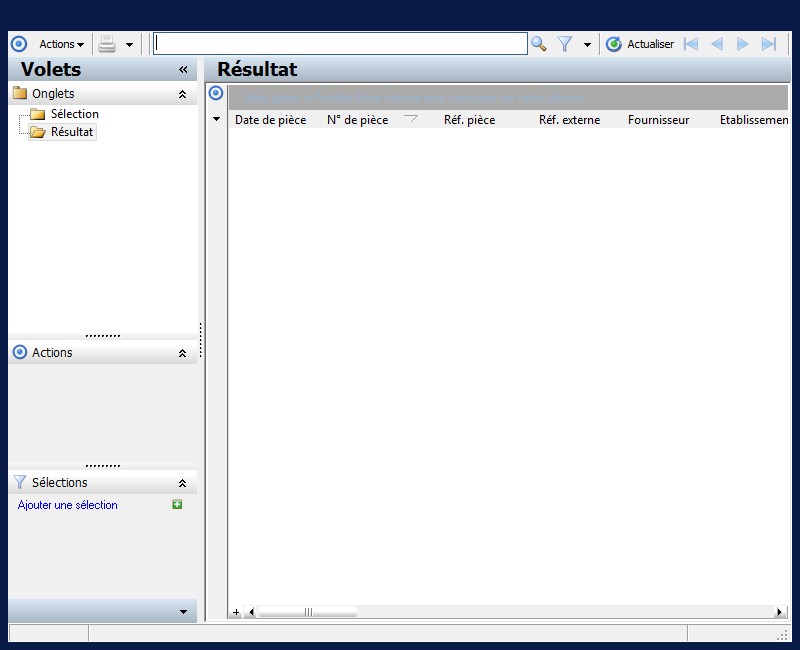Click the blue circle icon in toolbar
The height and width of the screenshot is (650, 800).
(19, 44)
